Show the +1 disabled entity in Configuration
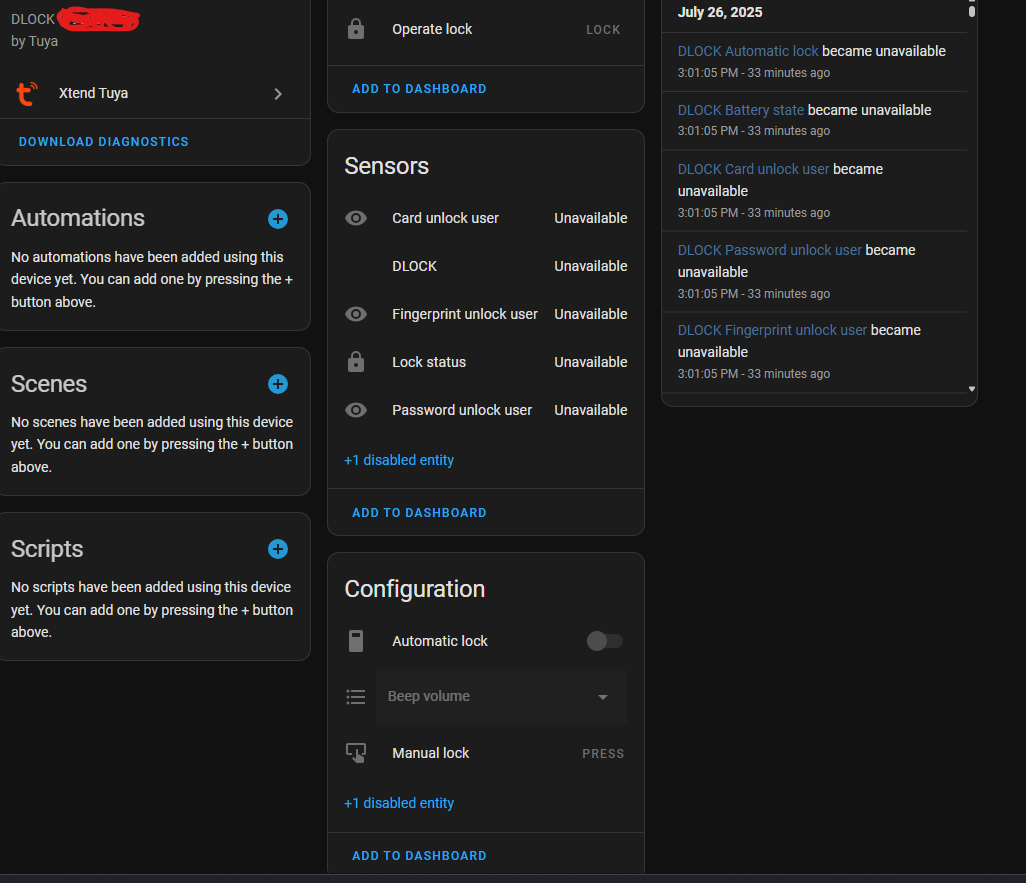This screenshot has height=883, width=1026. point(399,803)
